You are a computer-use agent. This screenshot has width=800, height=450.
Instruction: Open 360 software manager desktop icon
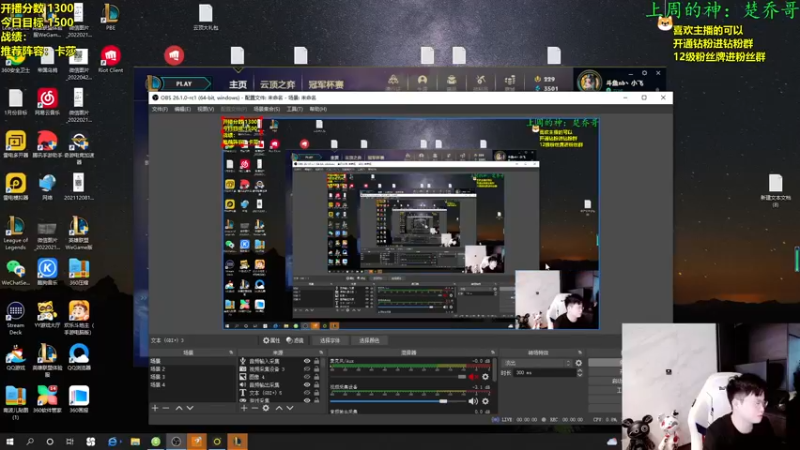[x=47, y=399]
